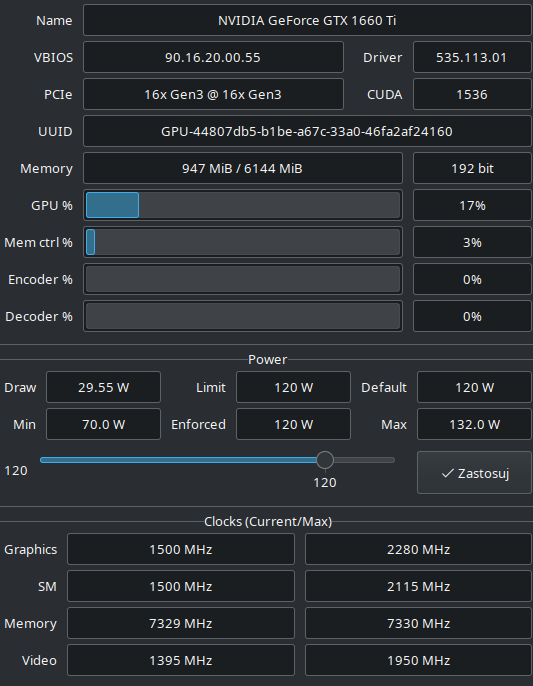This screenshot has height=686, width=533.
Task: Click the Decoder % progress bar
Action: point(242,316)
